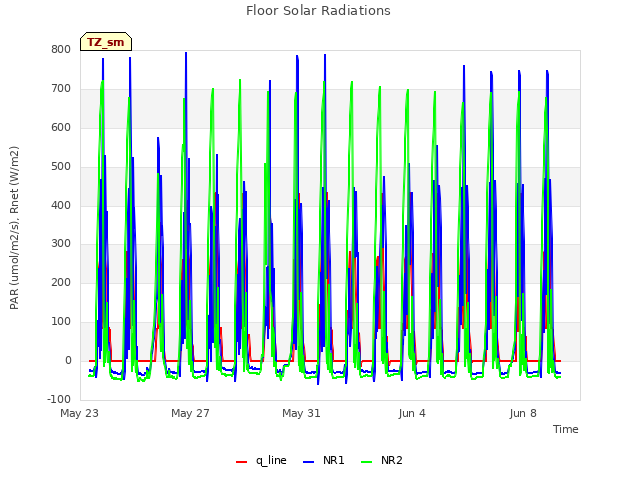
Task: Click the 100 y-axis tick label
Action: coord(61,322)
